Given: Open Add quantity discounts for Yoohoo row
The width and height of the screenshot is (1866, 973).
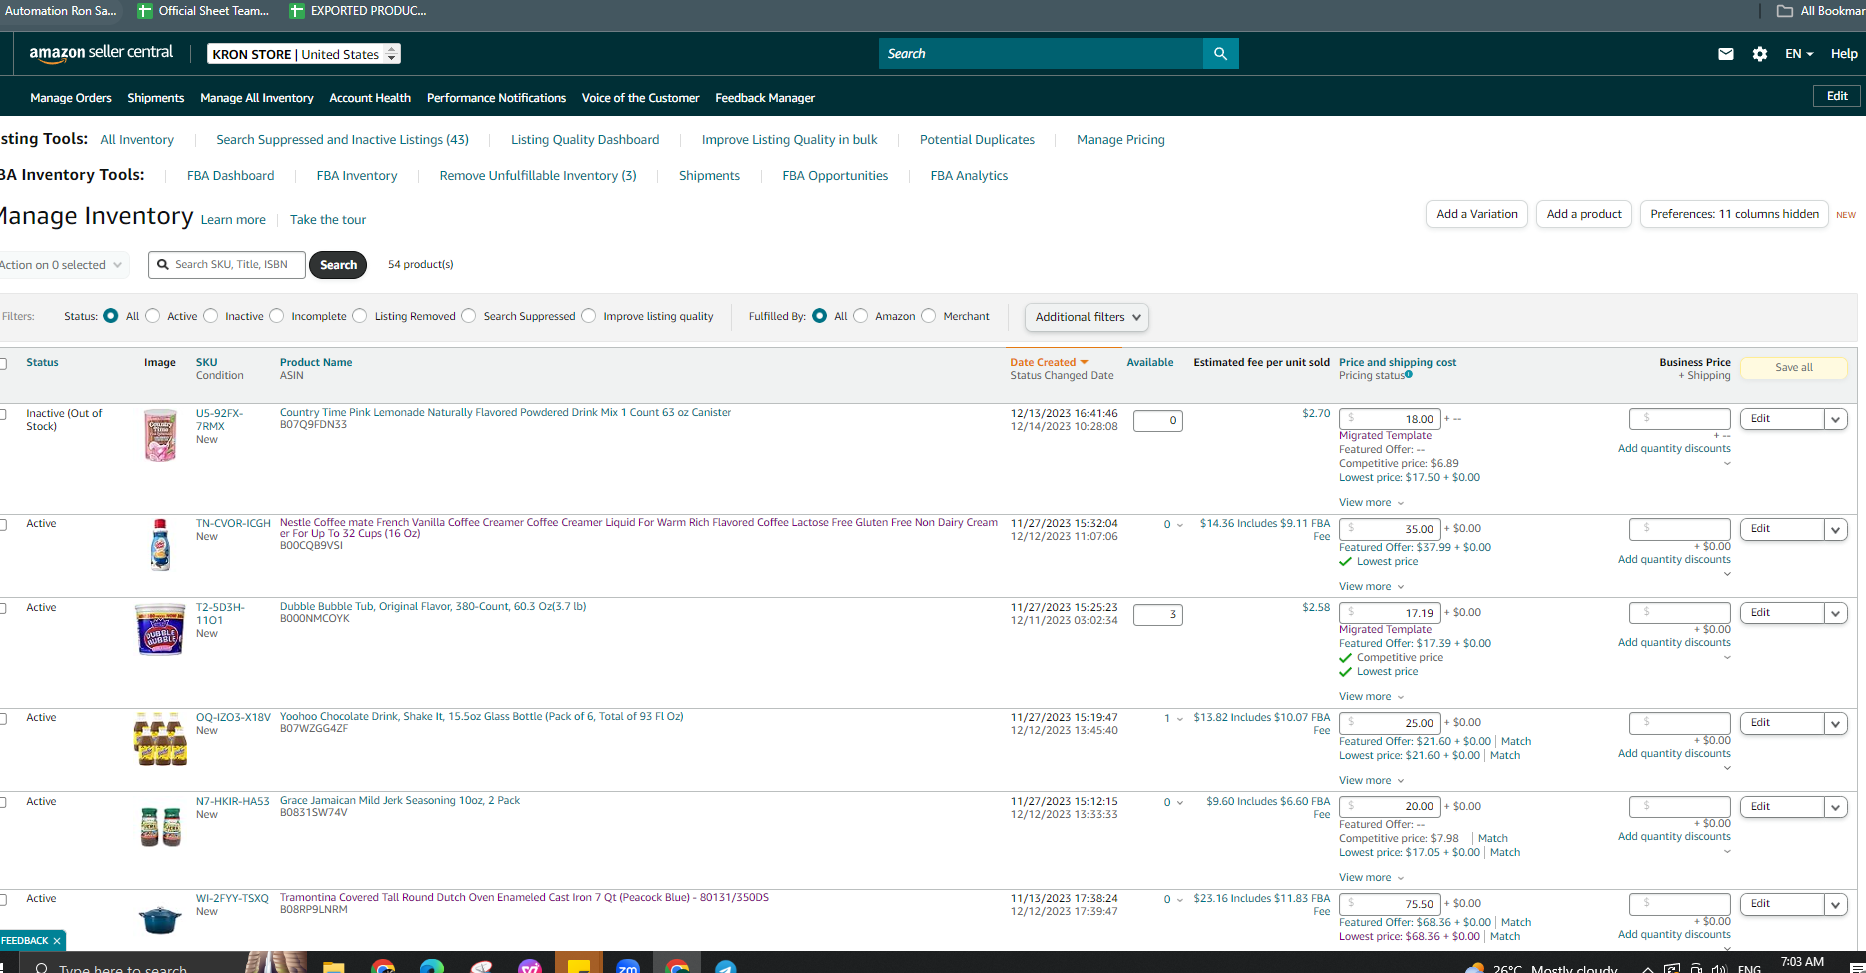Looking at the screenshot, I should [1674, 754].
